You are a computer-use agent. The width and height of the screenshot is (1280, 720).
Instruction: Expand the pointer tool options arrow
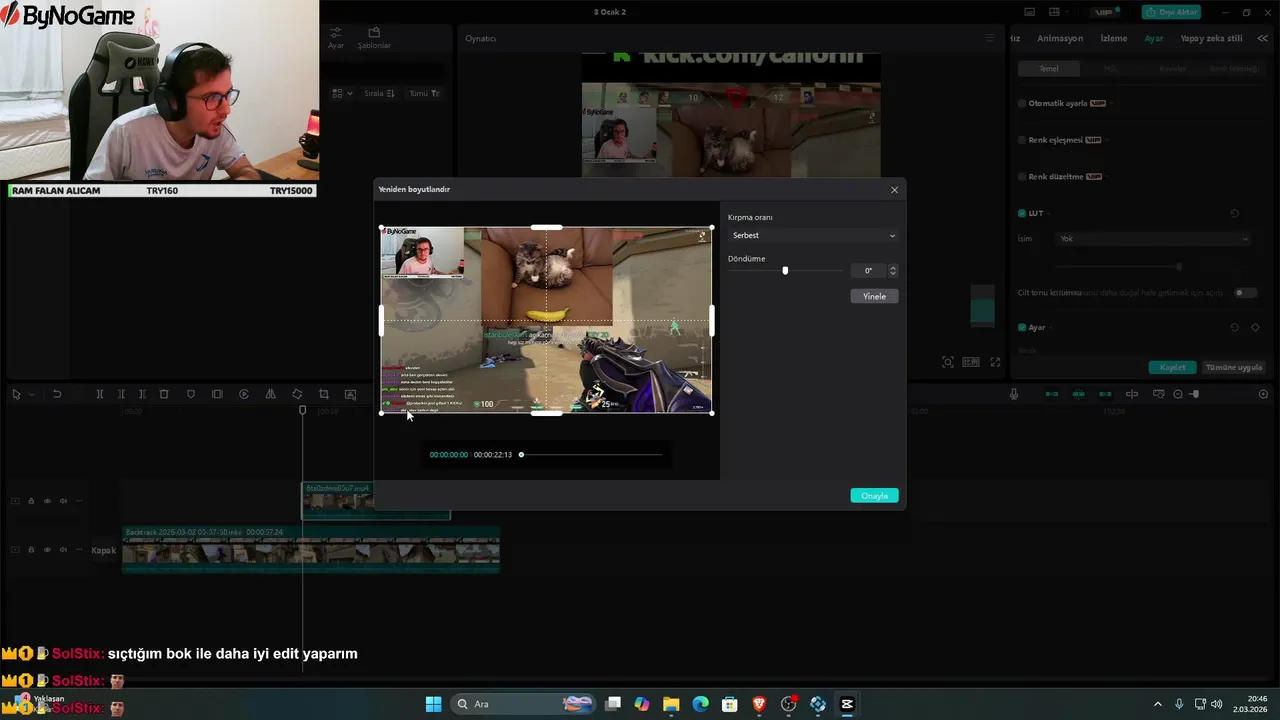[30, 395]
